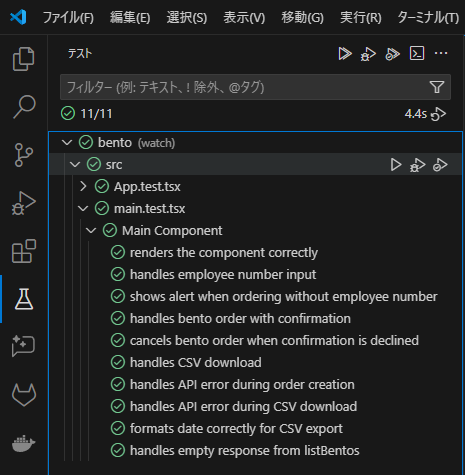The height and width of the screenshot is (475, 465).
Task: Select the handles CSV download test
Action: pos(196,362)
